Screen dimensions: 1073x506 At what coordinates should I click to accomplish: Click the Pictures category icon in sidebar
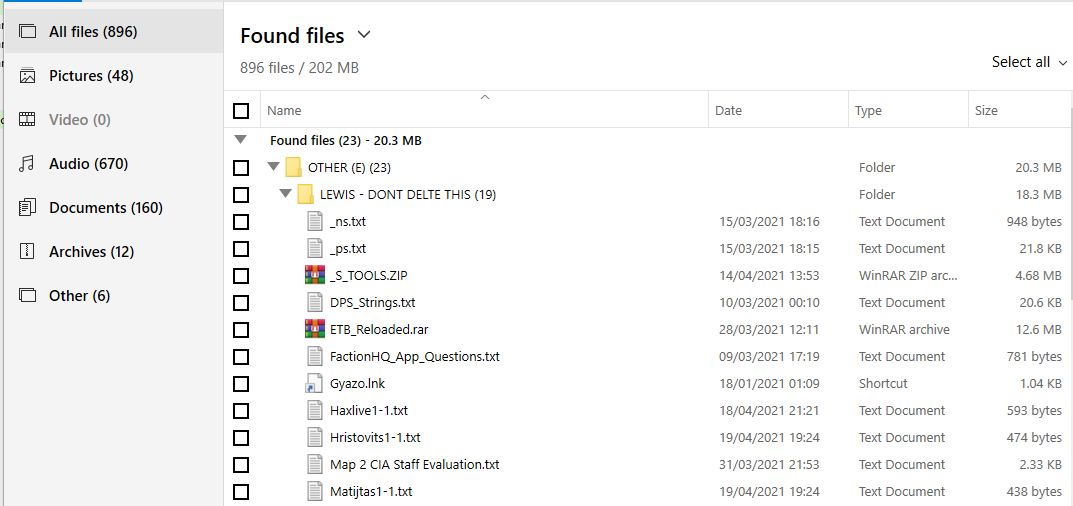tap(28, 76)
